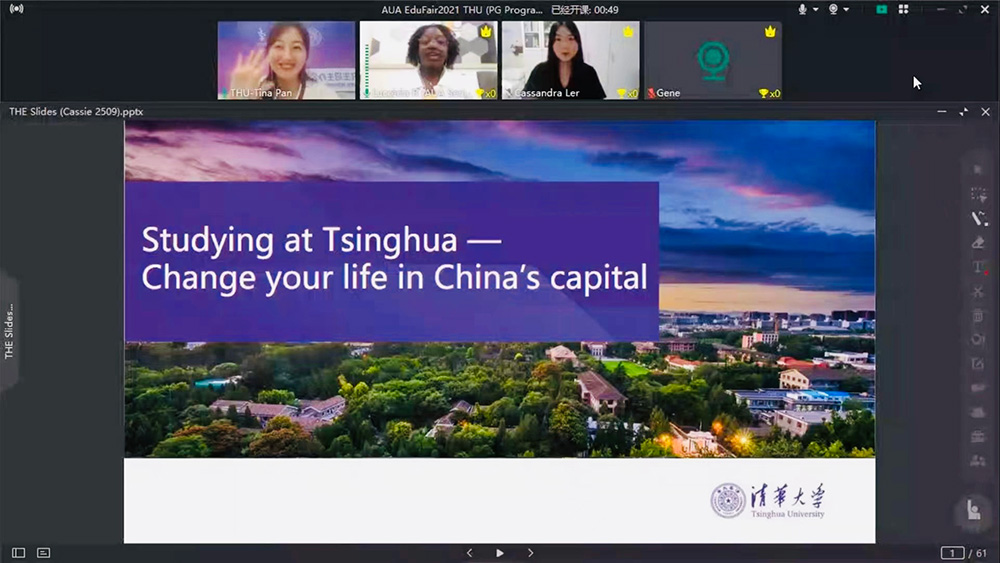Screen dimensions: 1000x563
Task: Click the webcam icon in title bar
Action: [x=833, y=9]
